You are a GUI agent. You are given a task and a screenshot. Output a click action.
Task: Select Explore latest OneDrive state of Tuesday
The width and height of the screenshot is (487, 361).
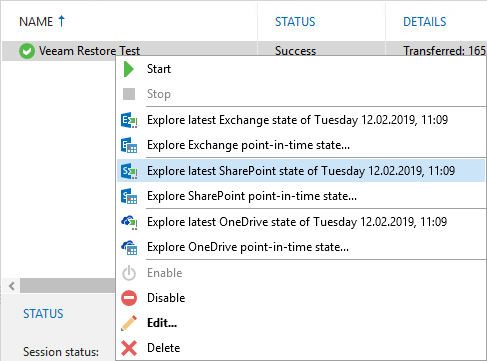click(301, 222)
